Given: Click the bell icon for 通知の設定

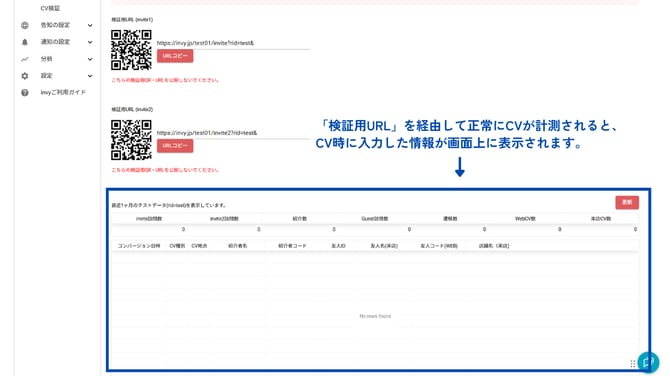Looking at the screenshot, I should [25, 42].
